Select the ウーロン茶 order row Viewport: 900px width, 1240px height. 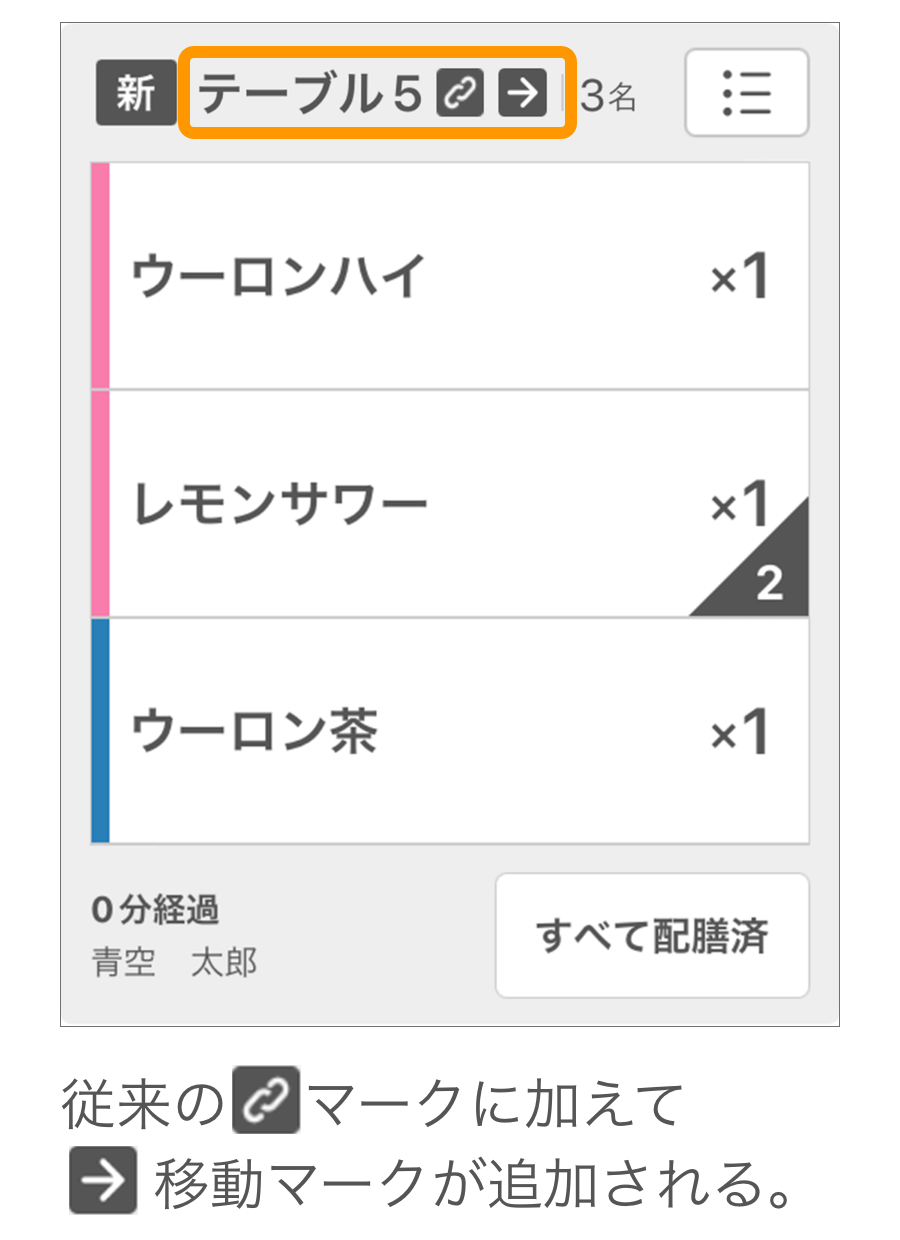450,731
